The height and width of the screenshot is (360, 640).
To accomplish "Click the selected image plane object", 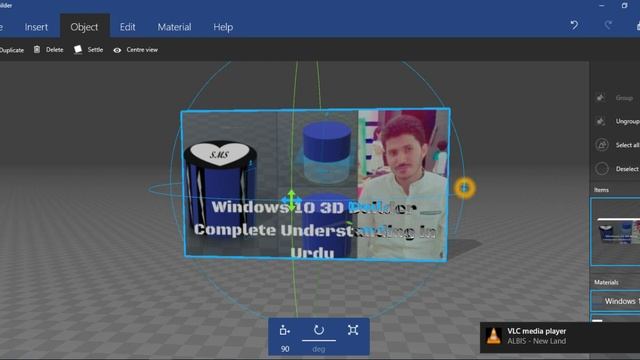I will [316, 184].
